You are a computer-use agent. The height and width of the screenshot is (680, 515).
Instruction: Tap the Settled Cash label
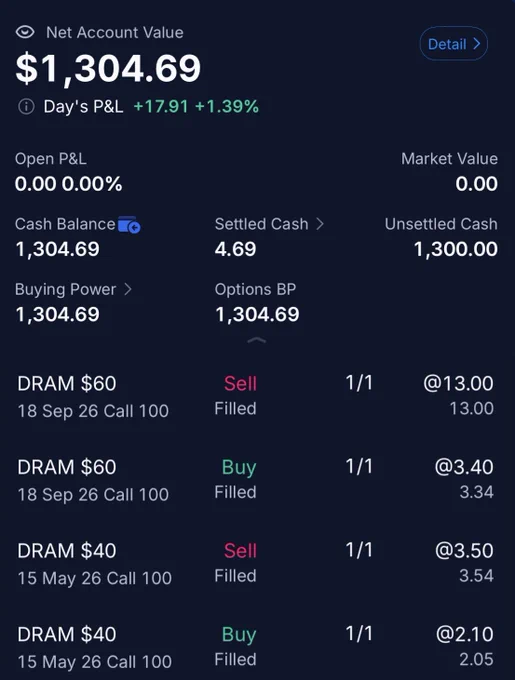pyautogui.click(x=261, y=224)
